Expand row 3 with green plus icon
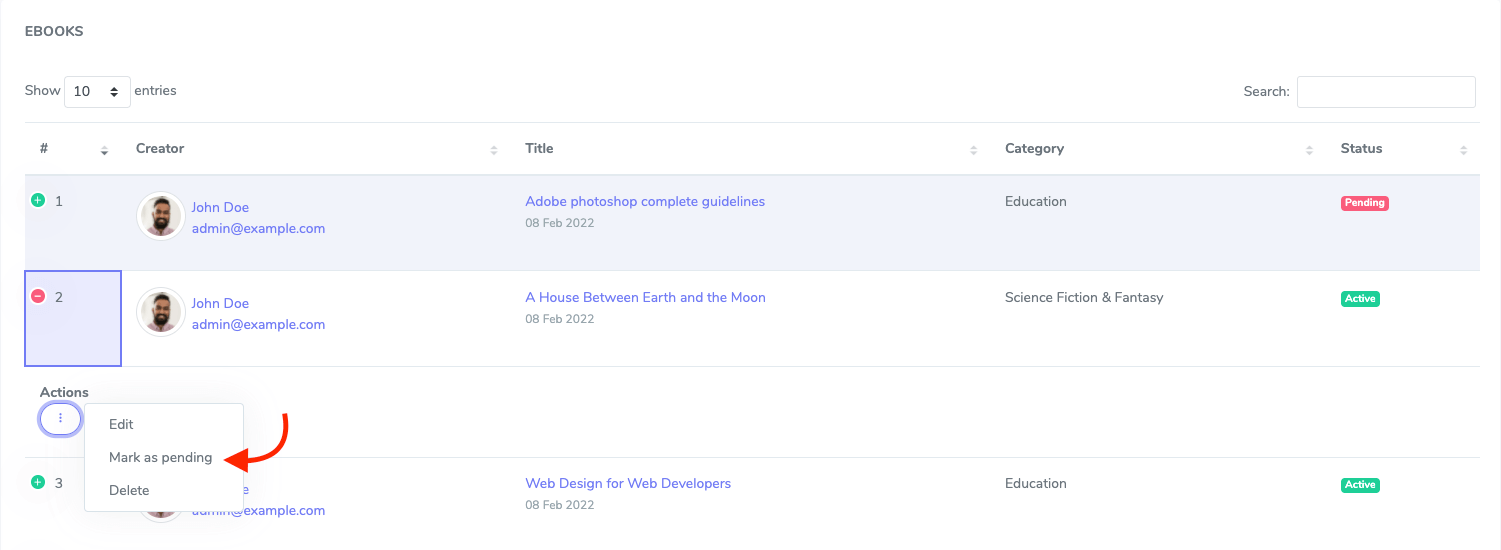The image size is (1501, 550). [38, 482]
